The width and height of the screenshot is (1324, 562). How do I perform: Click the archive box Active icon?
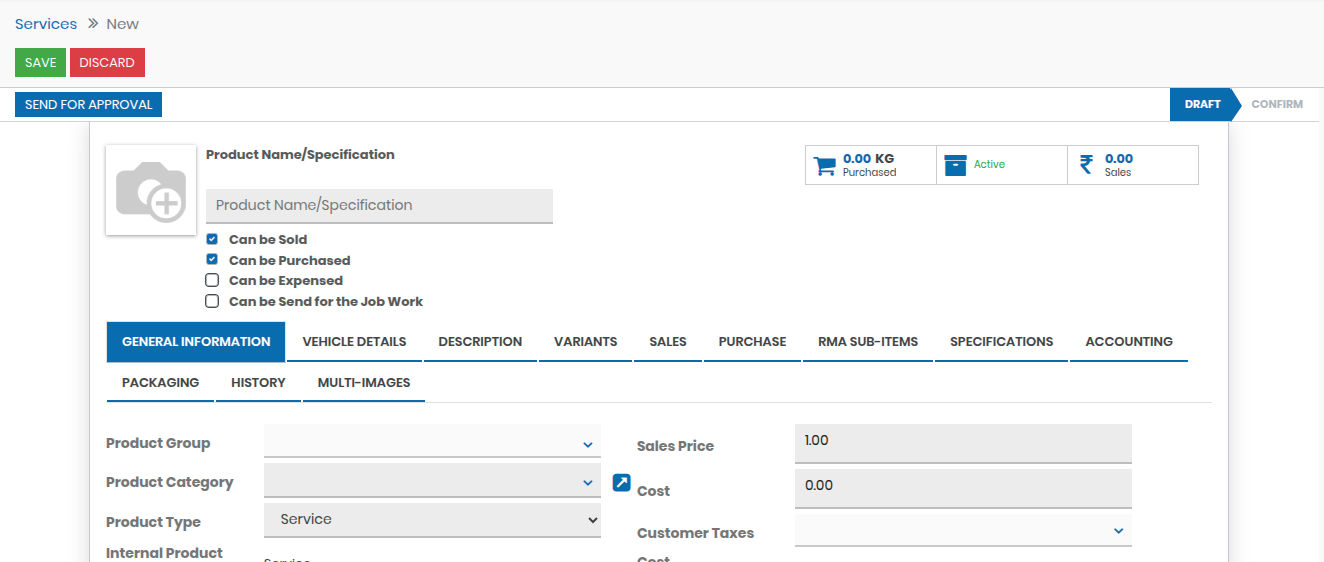[x=955, y=165]
